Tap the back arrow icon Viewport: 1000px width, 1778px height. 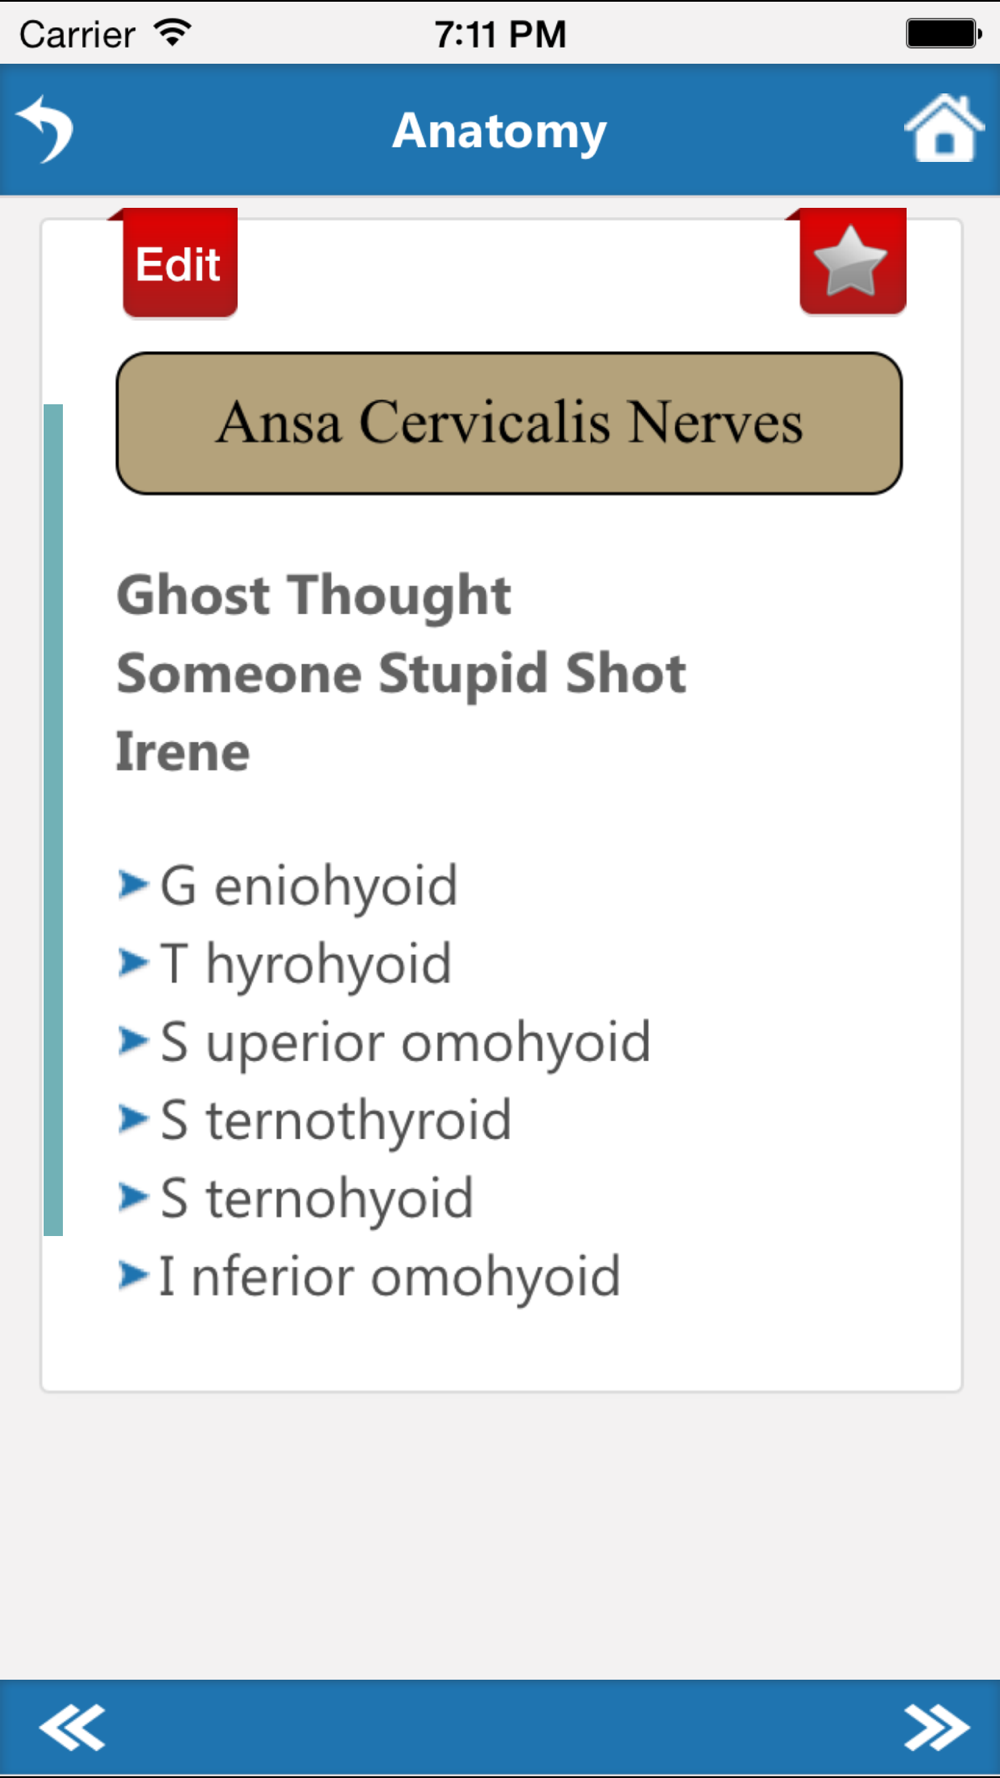tap(45, 129)
